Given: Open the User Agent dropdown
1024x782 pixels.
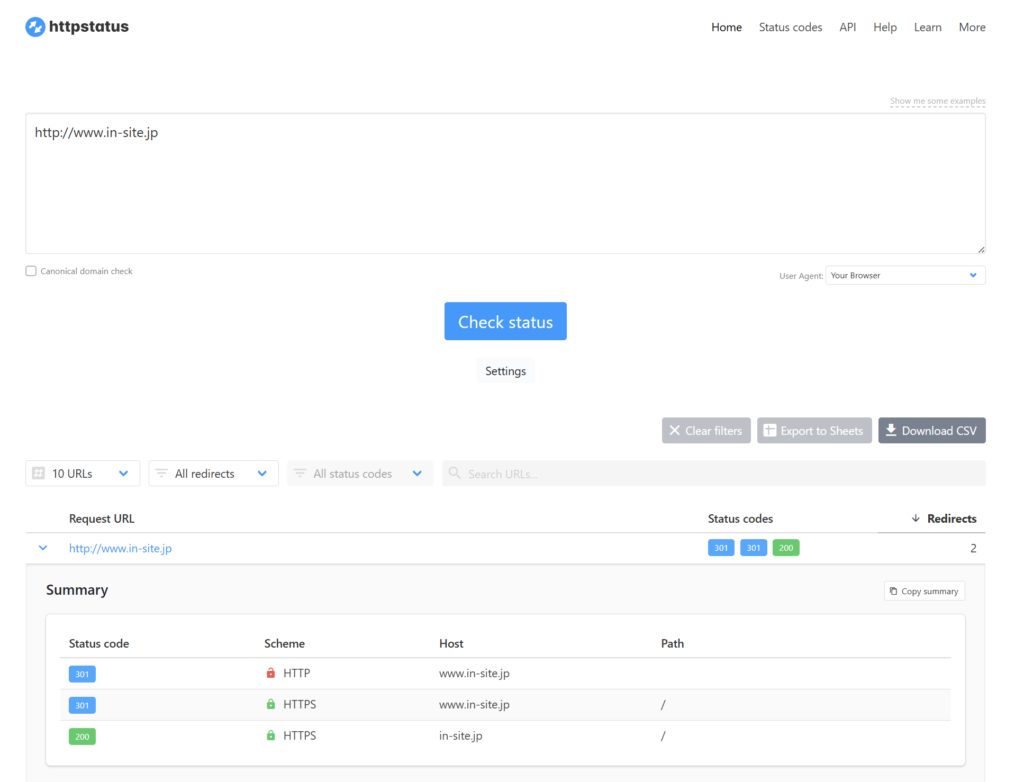Looking at the screenshot, I should pyautogui.click(x=905, y=275).
